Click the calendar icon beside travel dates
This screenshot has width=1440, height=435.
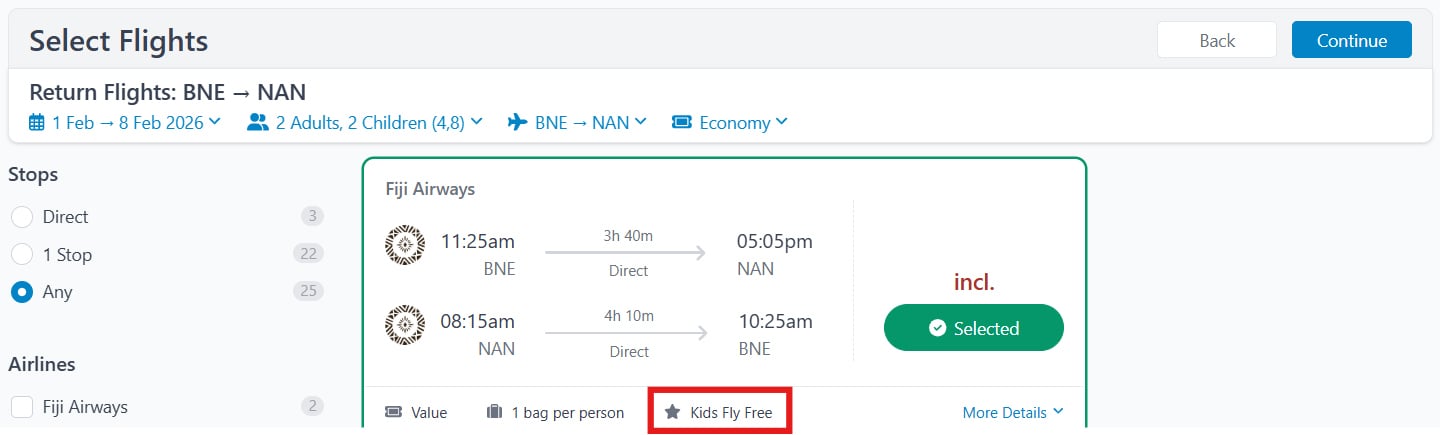37,123
